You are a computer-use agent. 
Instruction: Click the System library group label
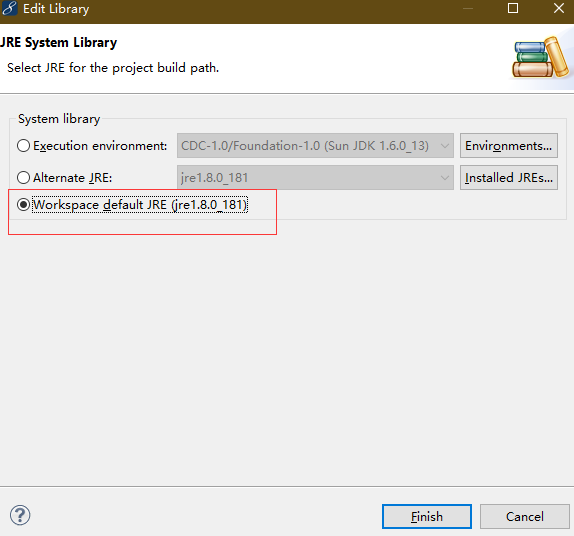click(59, 119)
